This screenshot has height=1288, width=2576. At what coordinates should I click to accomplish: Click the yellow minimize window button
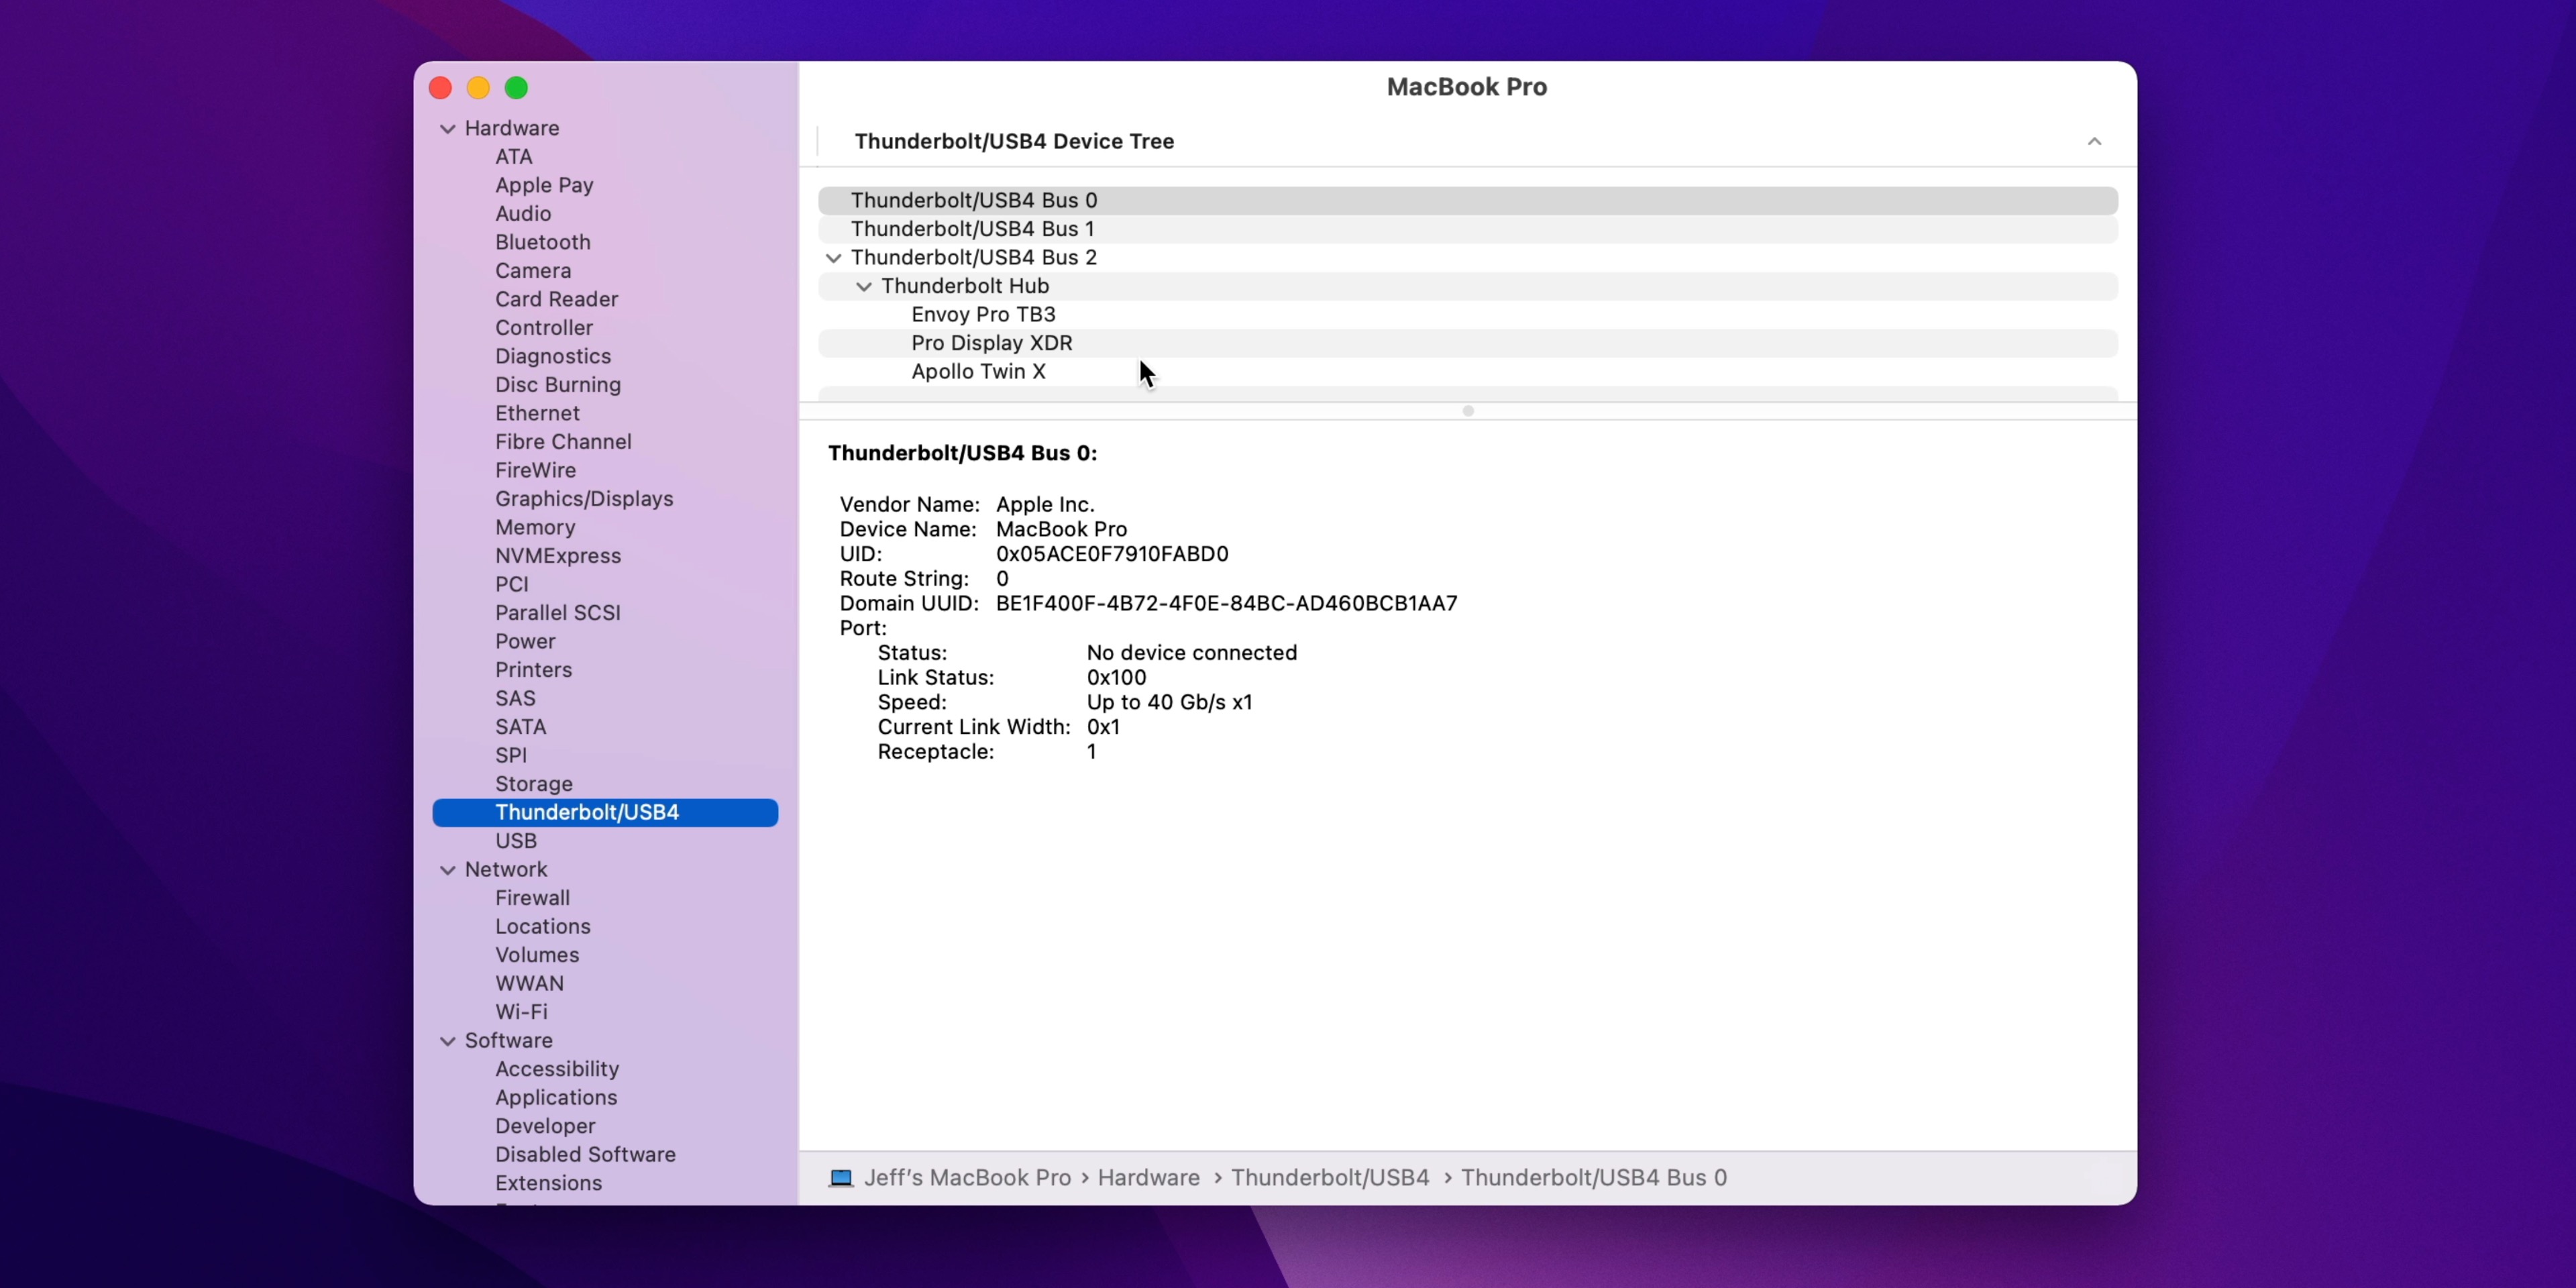click(478, 88)
